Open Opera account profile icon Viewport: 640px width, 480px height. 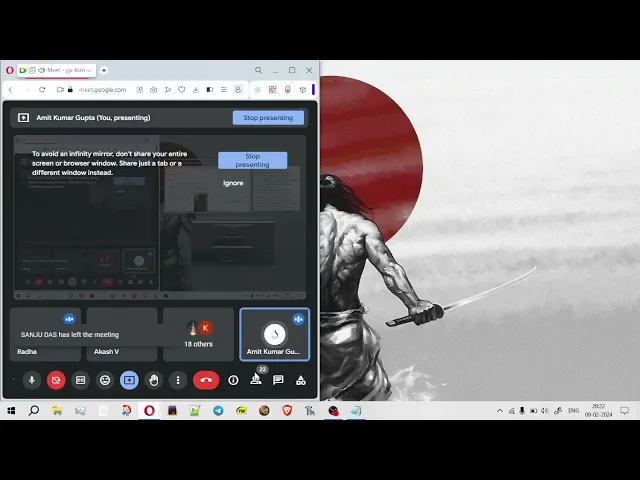[x=238, y=89]
